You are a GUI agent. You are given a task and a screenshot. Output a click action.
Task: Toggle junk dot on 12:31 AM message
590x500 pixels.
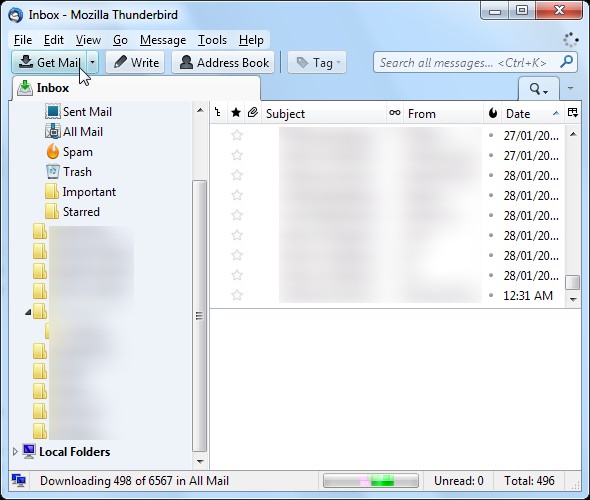click(x=491, y=296)
